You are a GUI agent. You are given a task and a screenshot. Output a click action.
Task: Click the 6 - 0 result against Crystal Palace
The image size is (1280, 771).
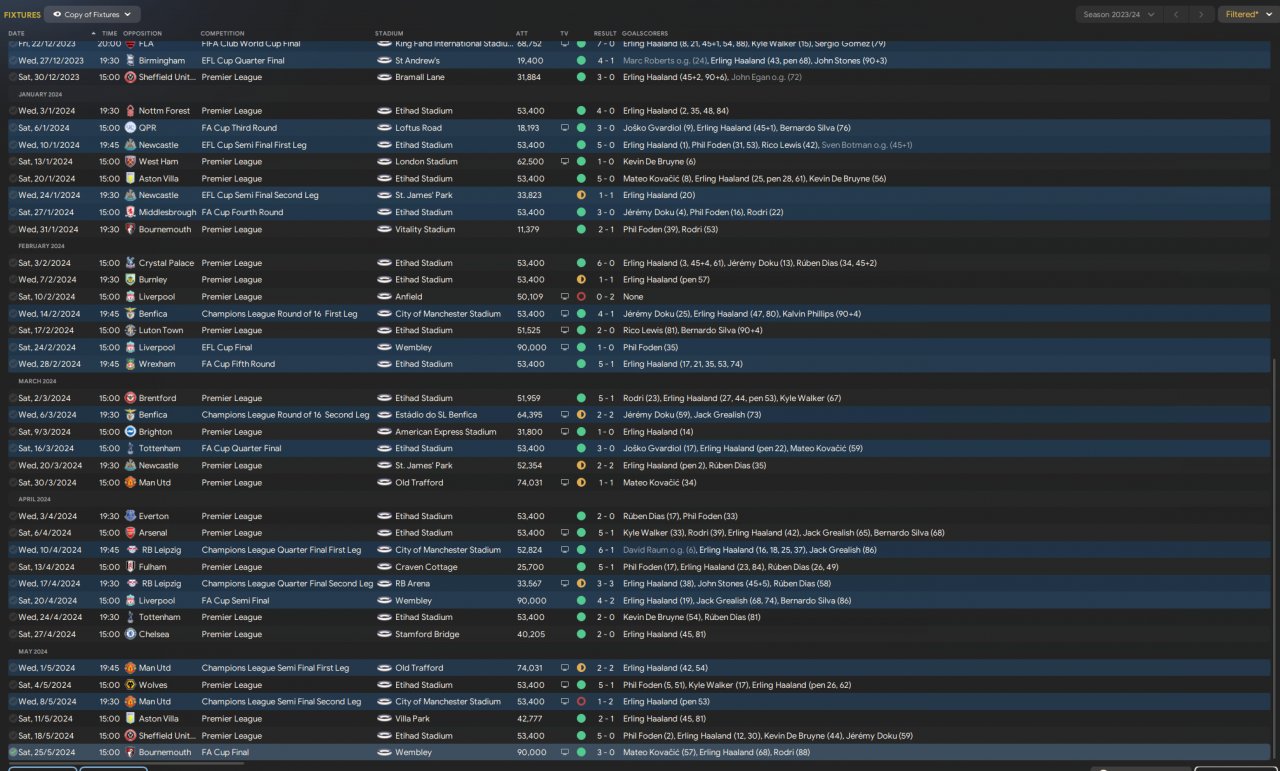point(605,263)
